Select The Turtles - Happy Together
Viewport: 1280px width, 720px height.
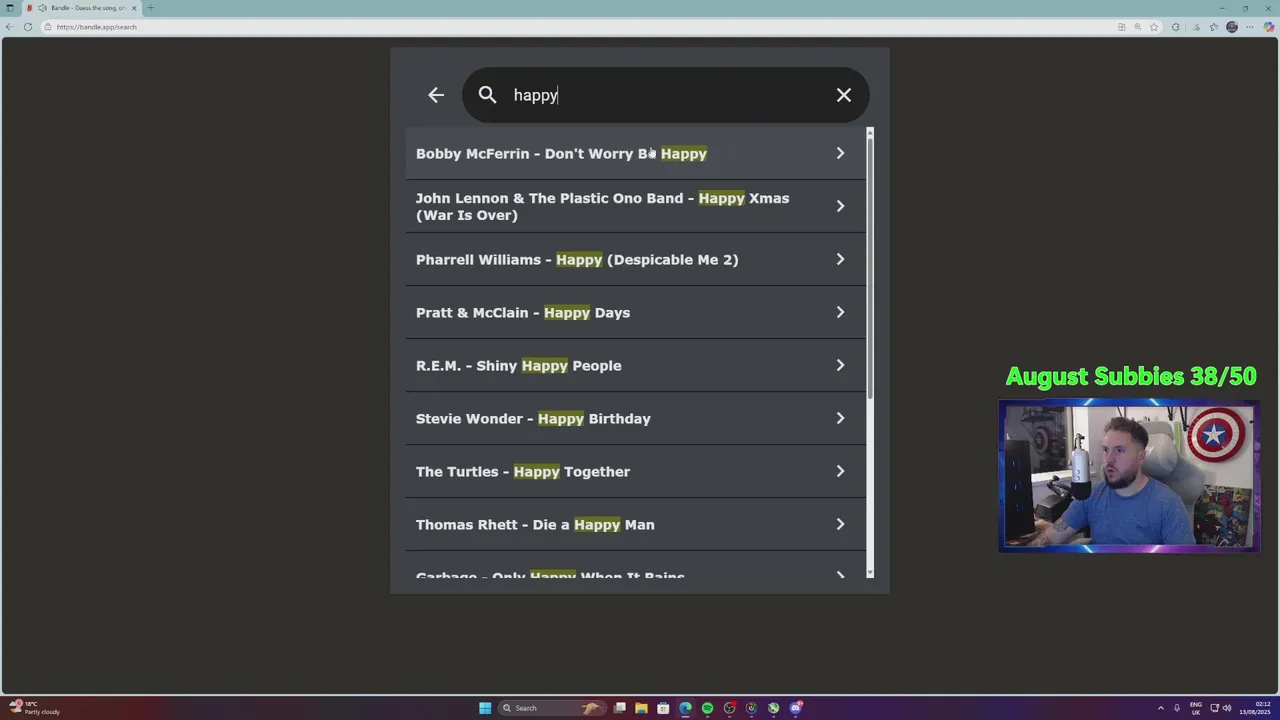[635, 471]
